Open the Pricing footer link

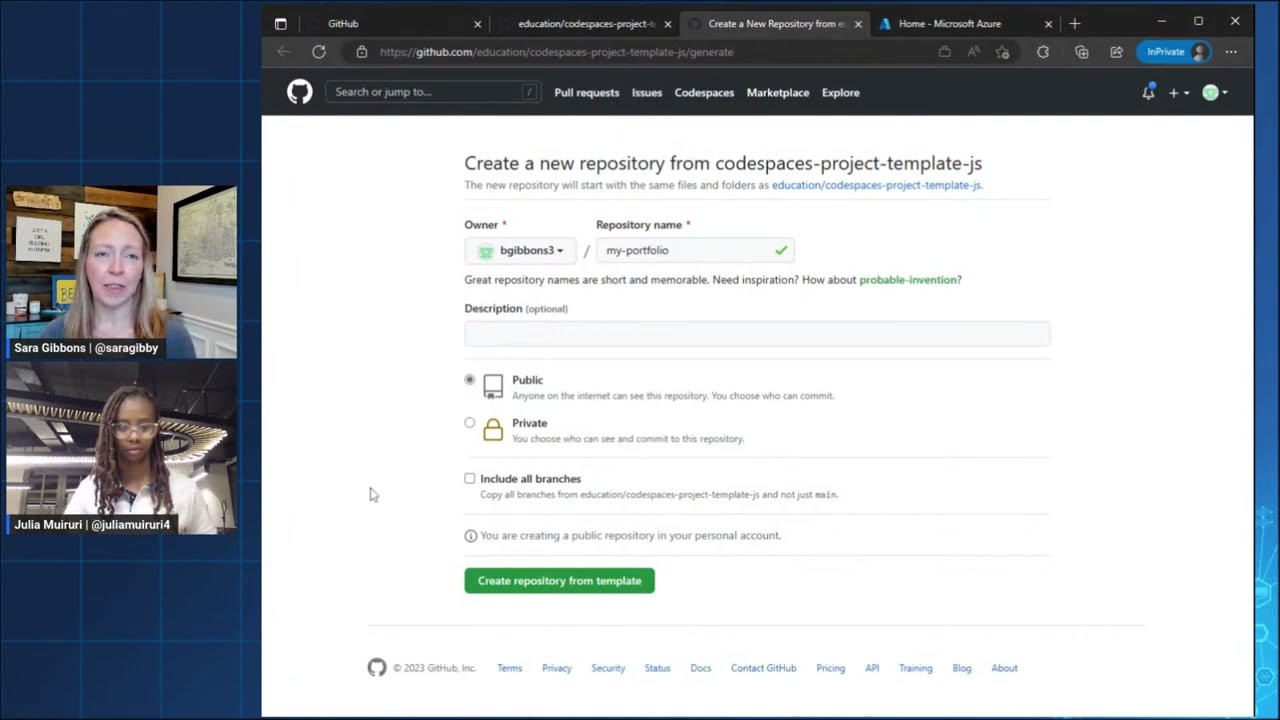[x=830, y=668]
